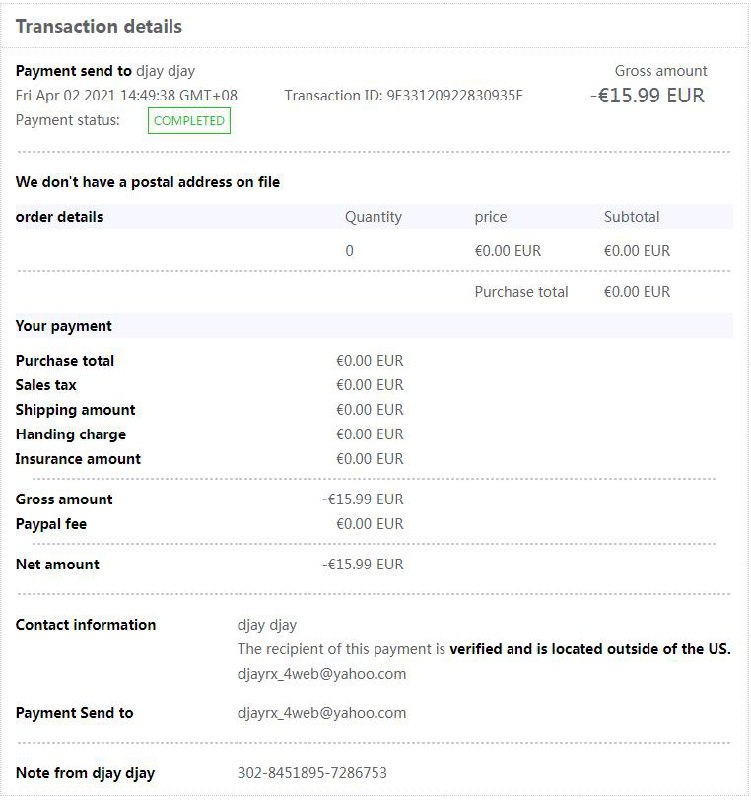Click the Subtotal column header
Screen dimensions: 751x800
click(x=632, y=217)
